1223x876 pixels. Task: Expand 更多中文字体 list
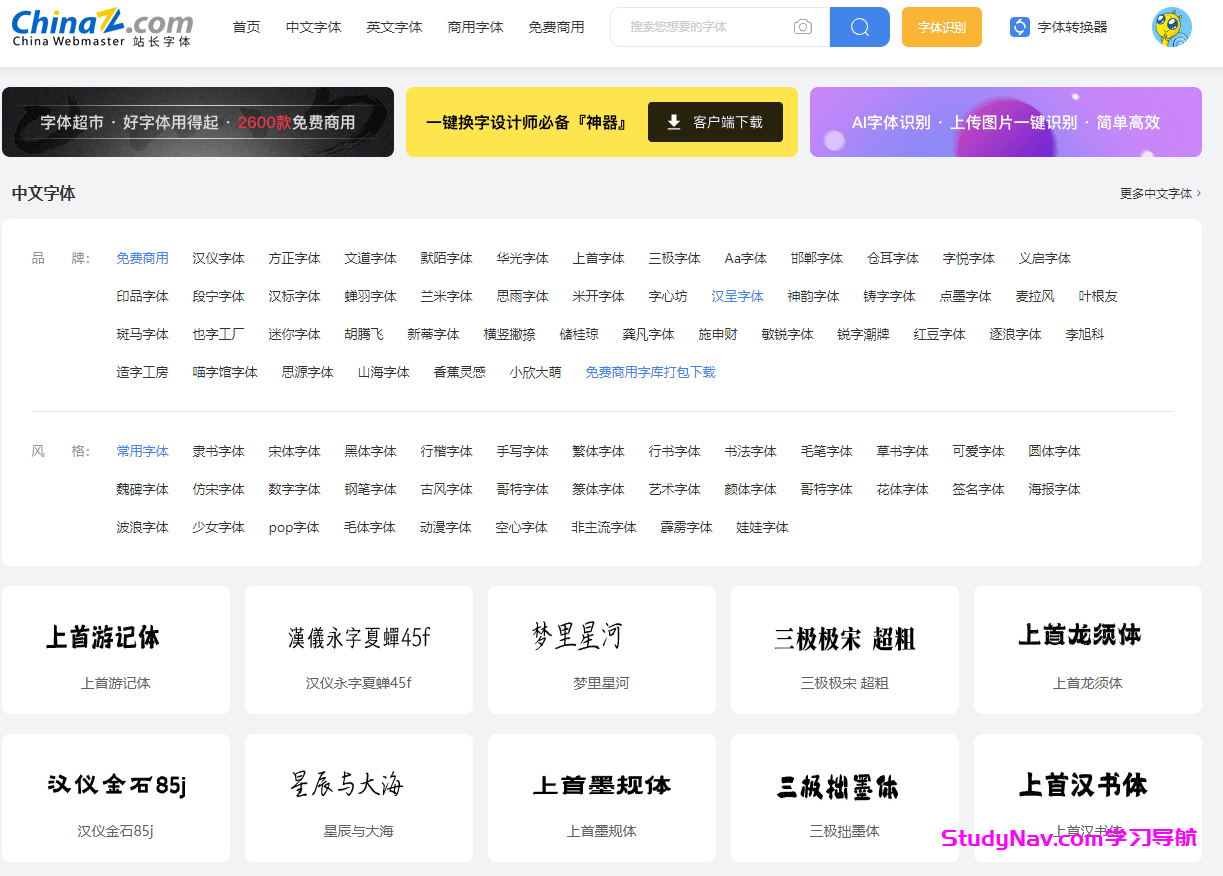(x=1156, y=194)
